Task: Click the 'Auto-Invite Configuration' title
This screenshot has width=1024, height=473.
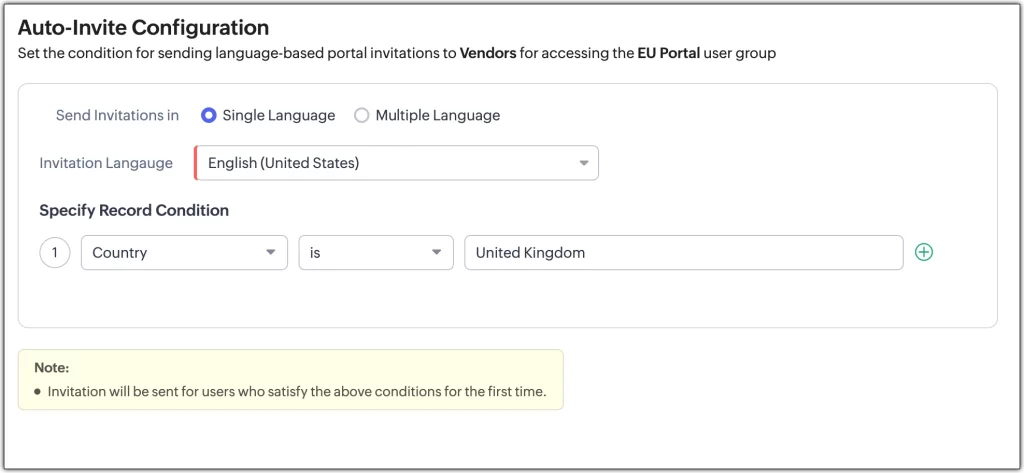Action: click(143, 27)
